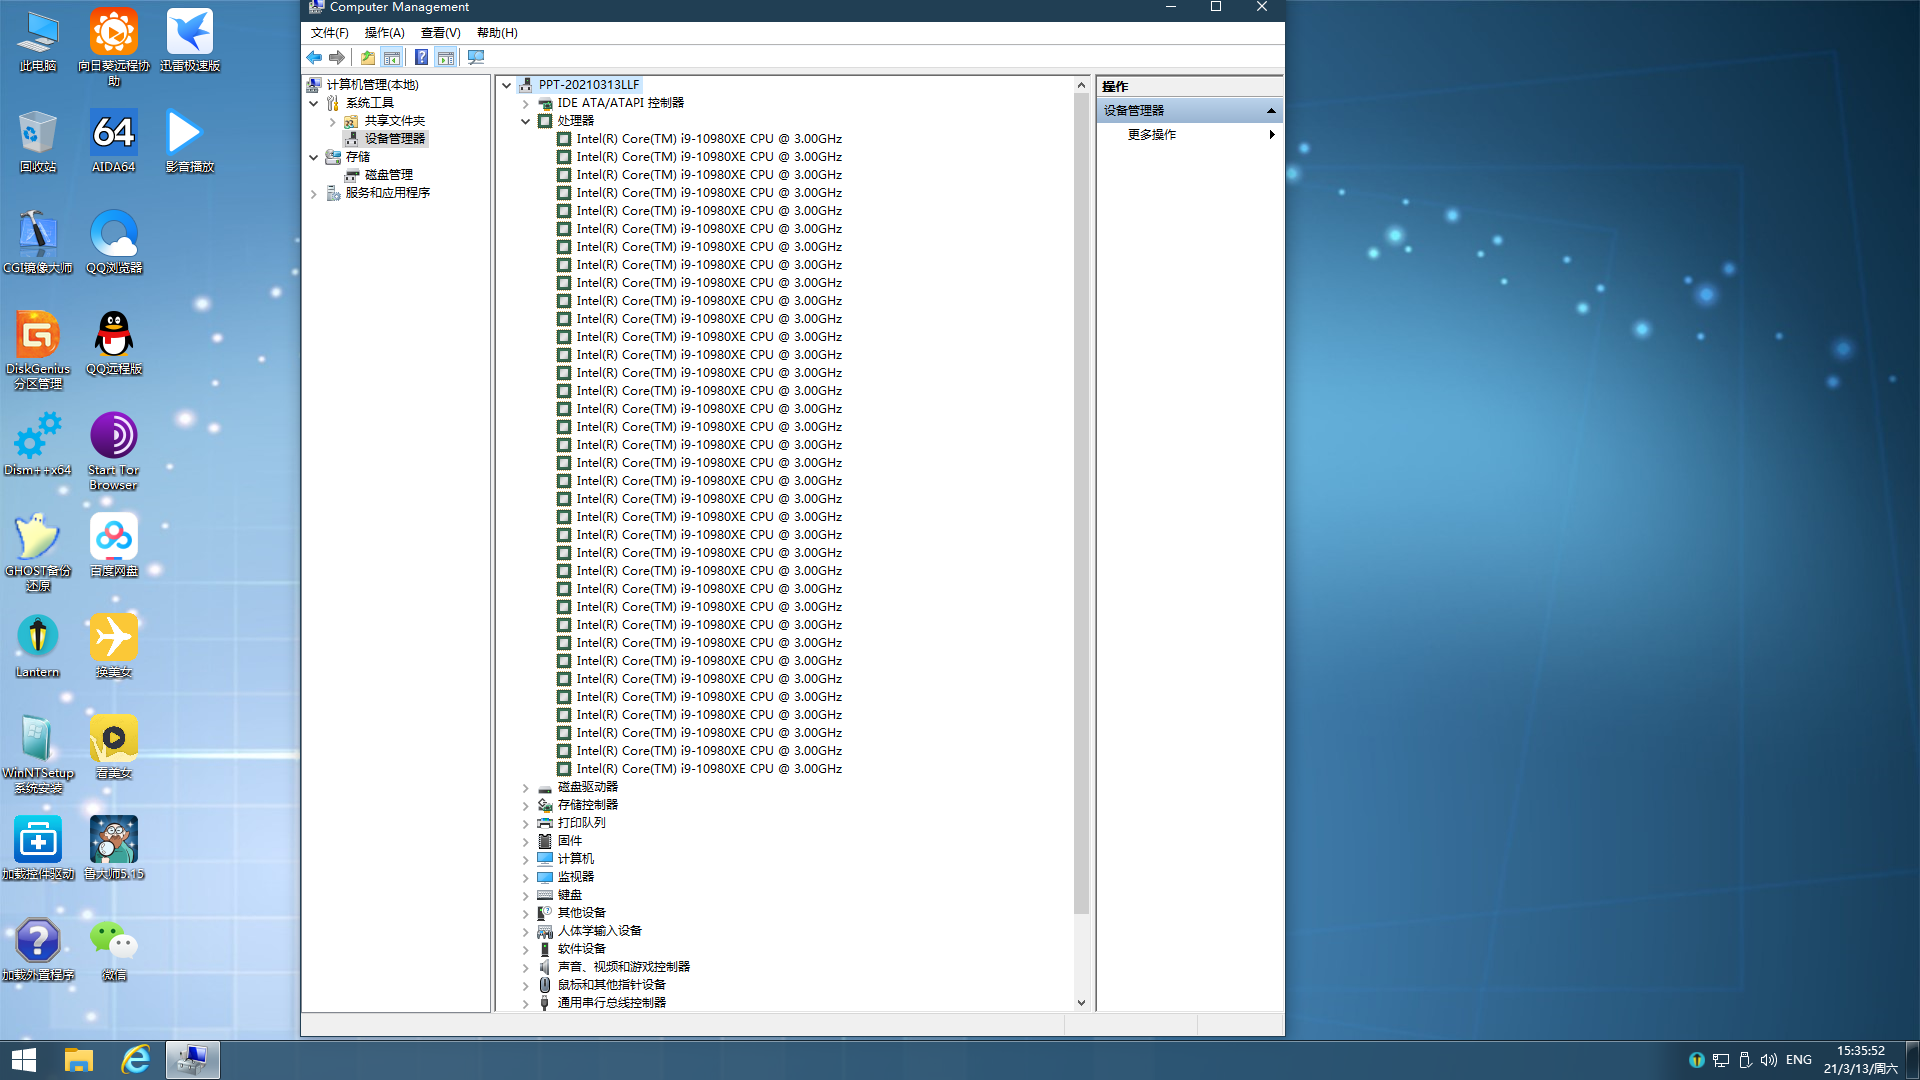
Task: Expand the 存储控制器 node
Action: pyautogui.click(x=525, y=805)
